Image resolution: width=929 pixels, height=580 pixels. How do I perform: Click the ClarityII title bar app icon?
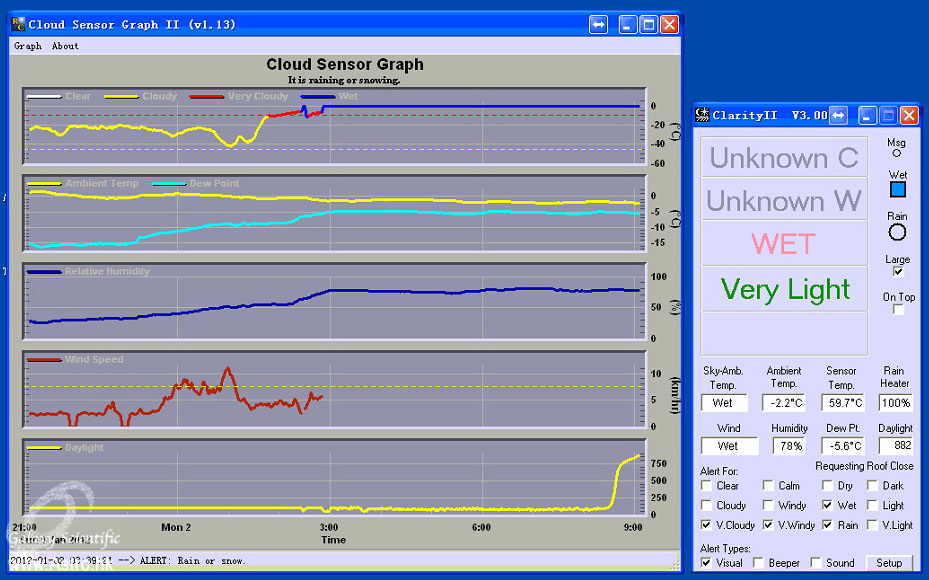pos(703,115)
